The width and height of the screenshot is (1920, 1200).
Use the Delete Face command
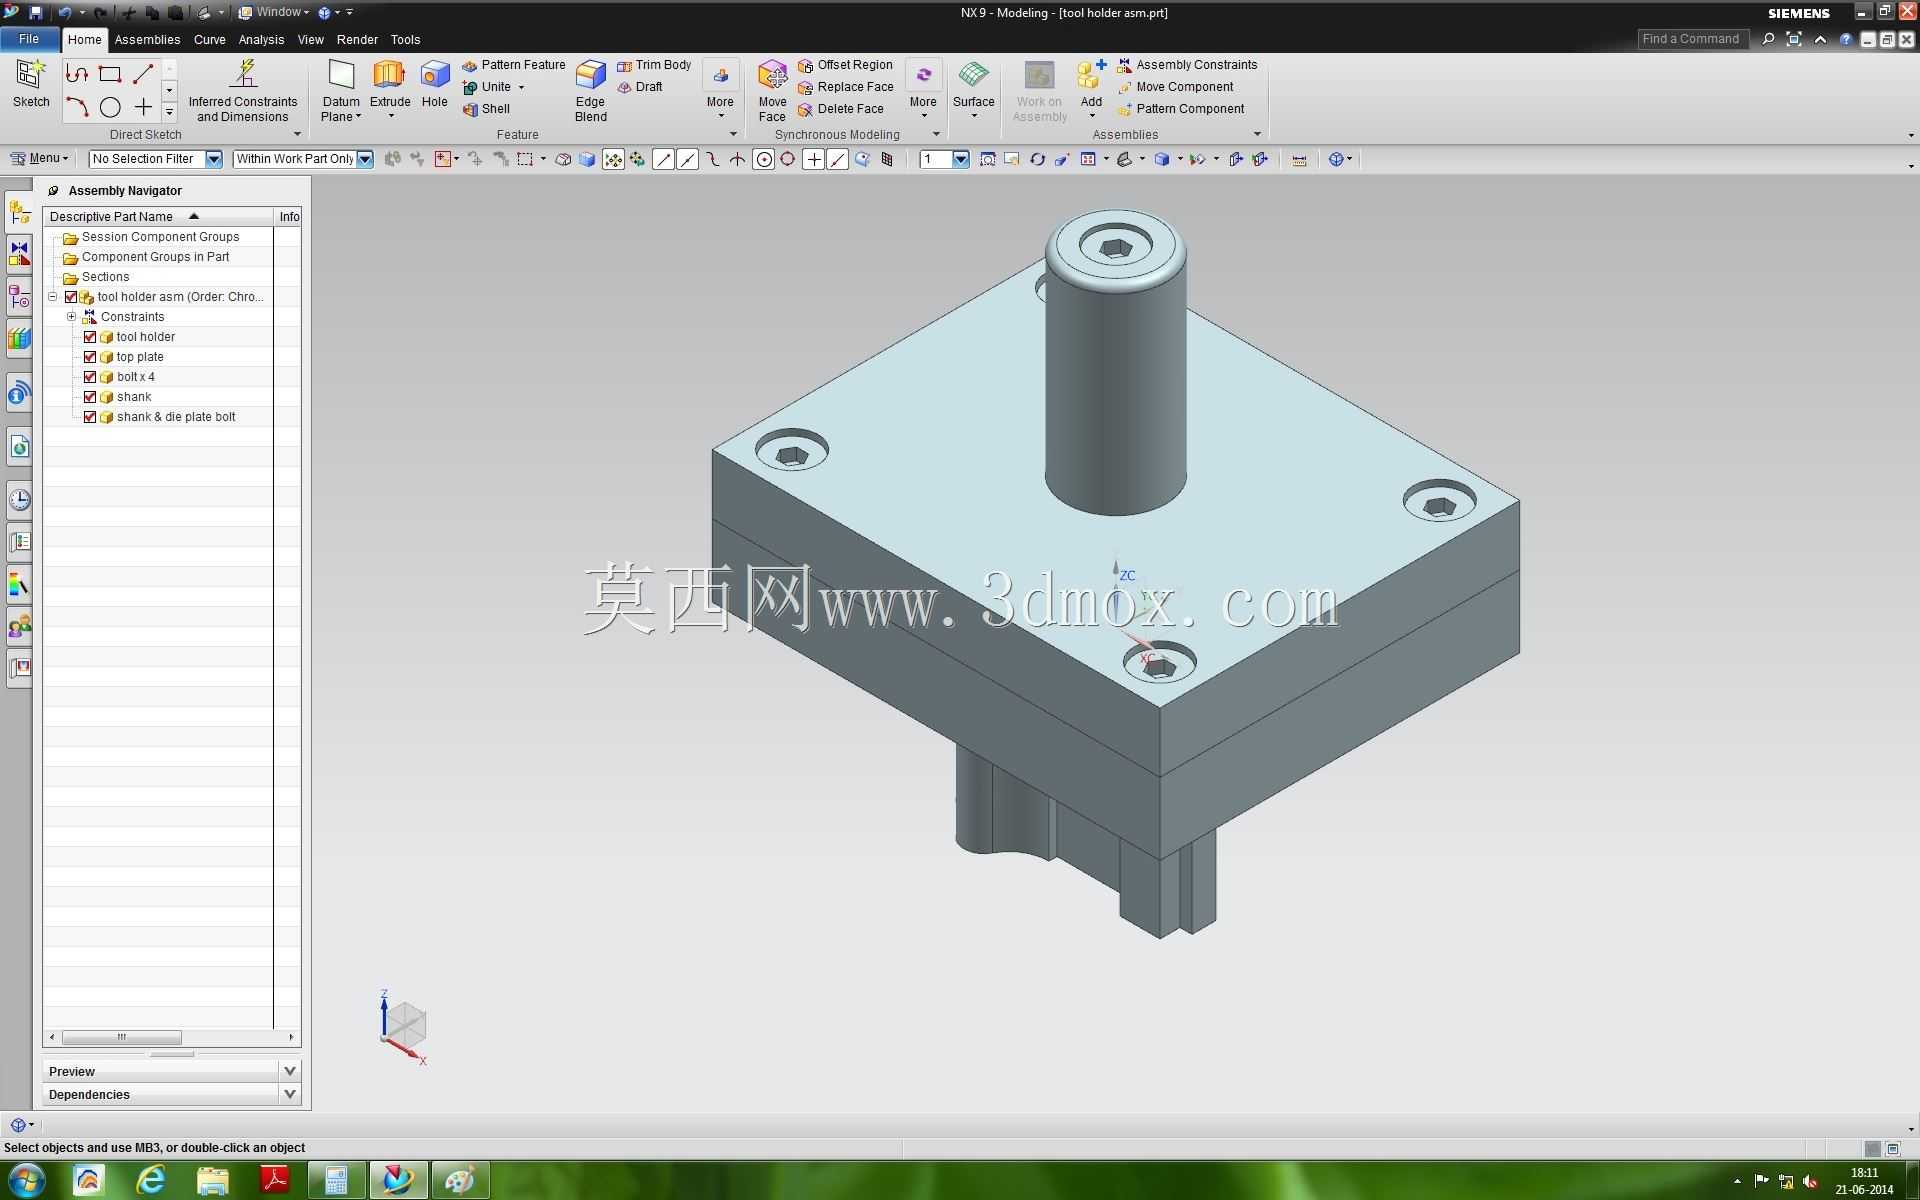[x=841, y=109]
